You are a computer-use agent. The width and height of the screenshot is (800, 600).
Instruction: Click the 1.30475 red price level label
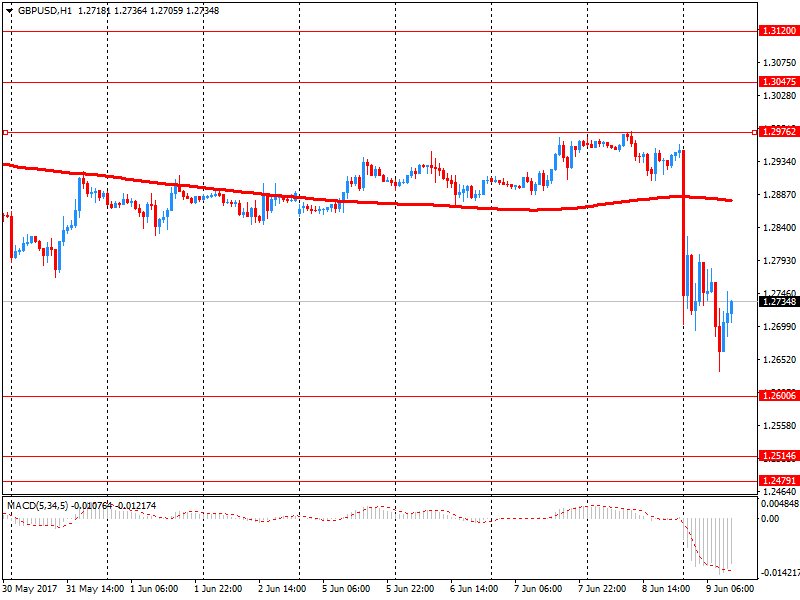point(779,82)
